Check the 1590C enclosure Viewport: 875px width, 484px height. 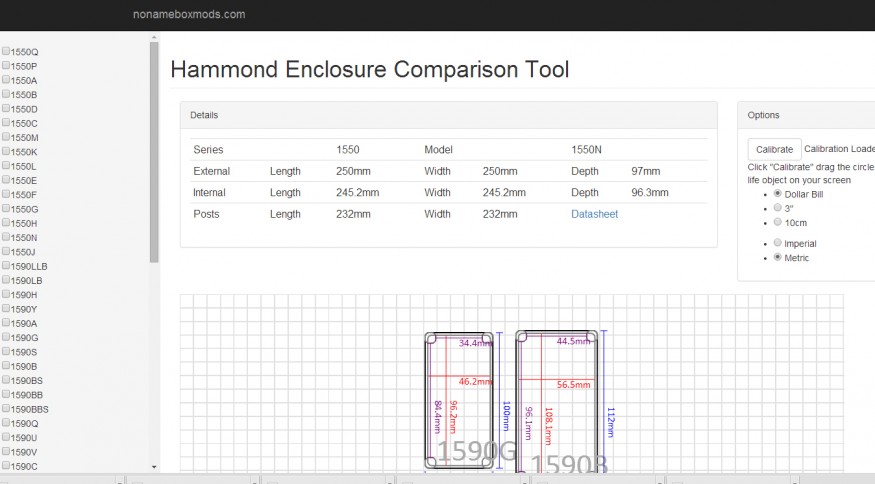pos(6,466)
